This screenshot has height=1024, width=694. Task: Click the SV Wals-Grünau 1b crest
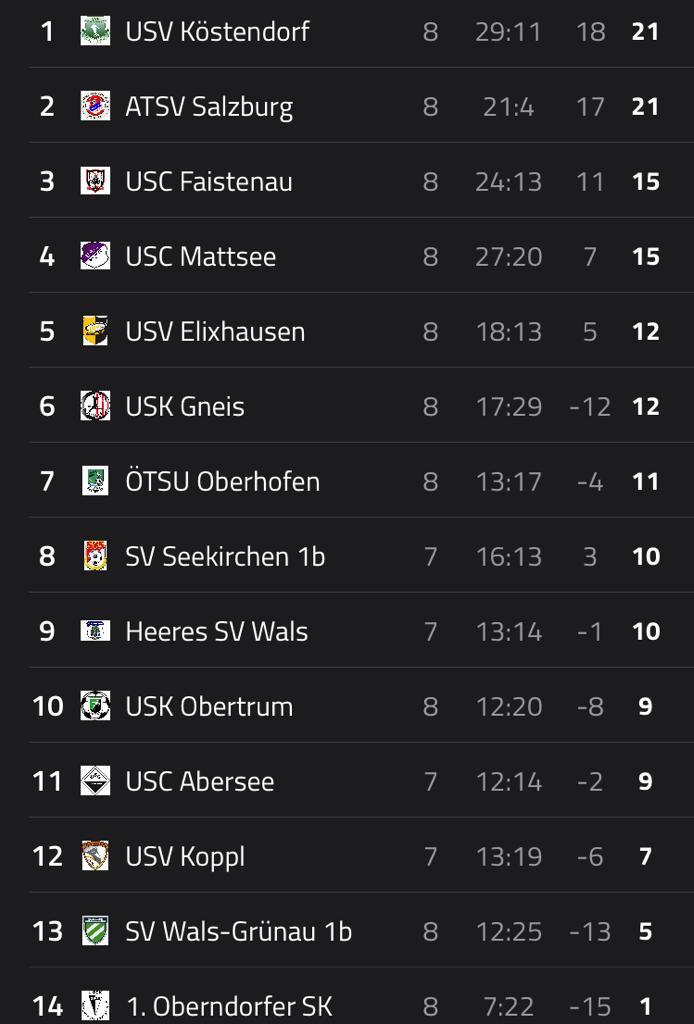coord(95,931)
